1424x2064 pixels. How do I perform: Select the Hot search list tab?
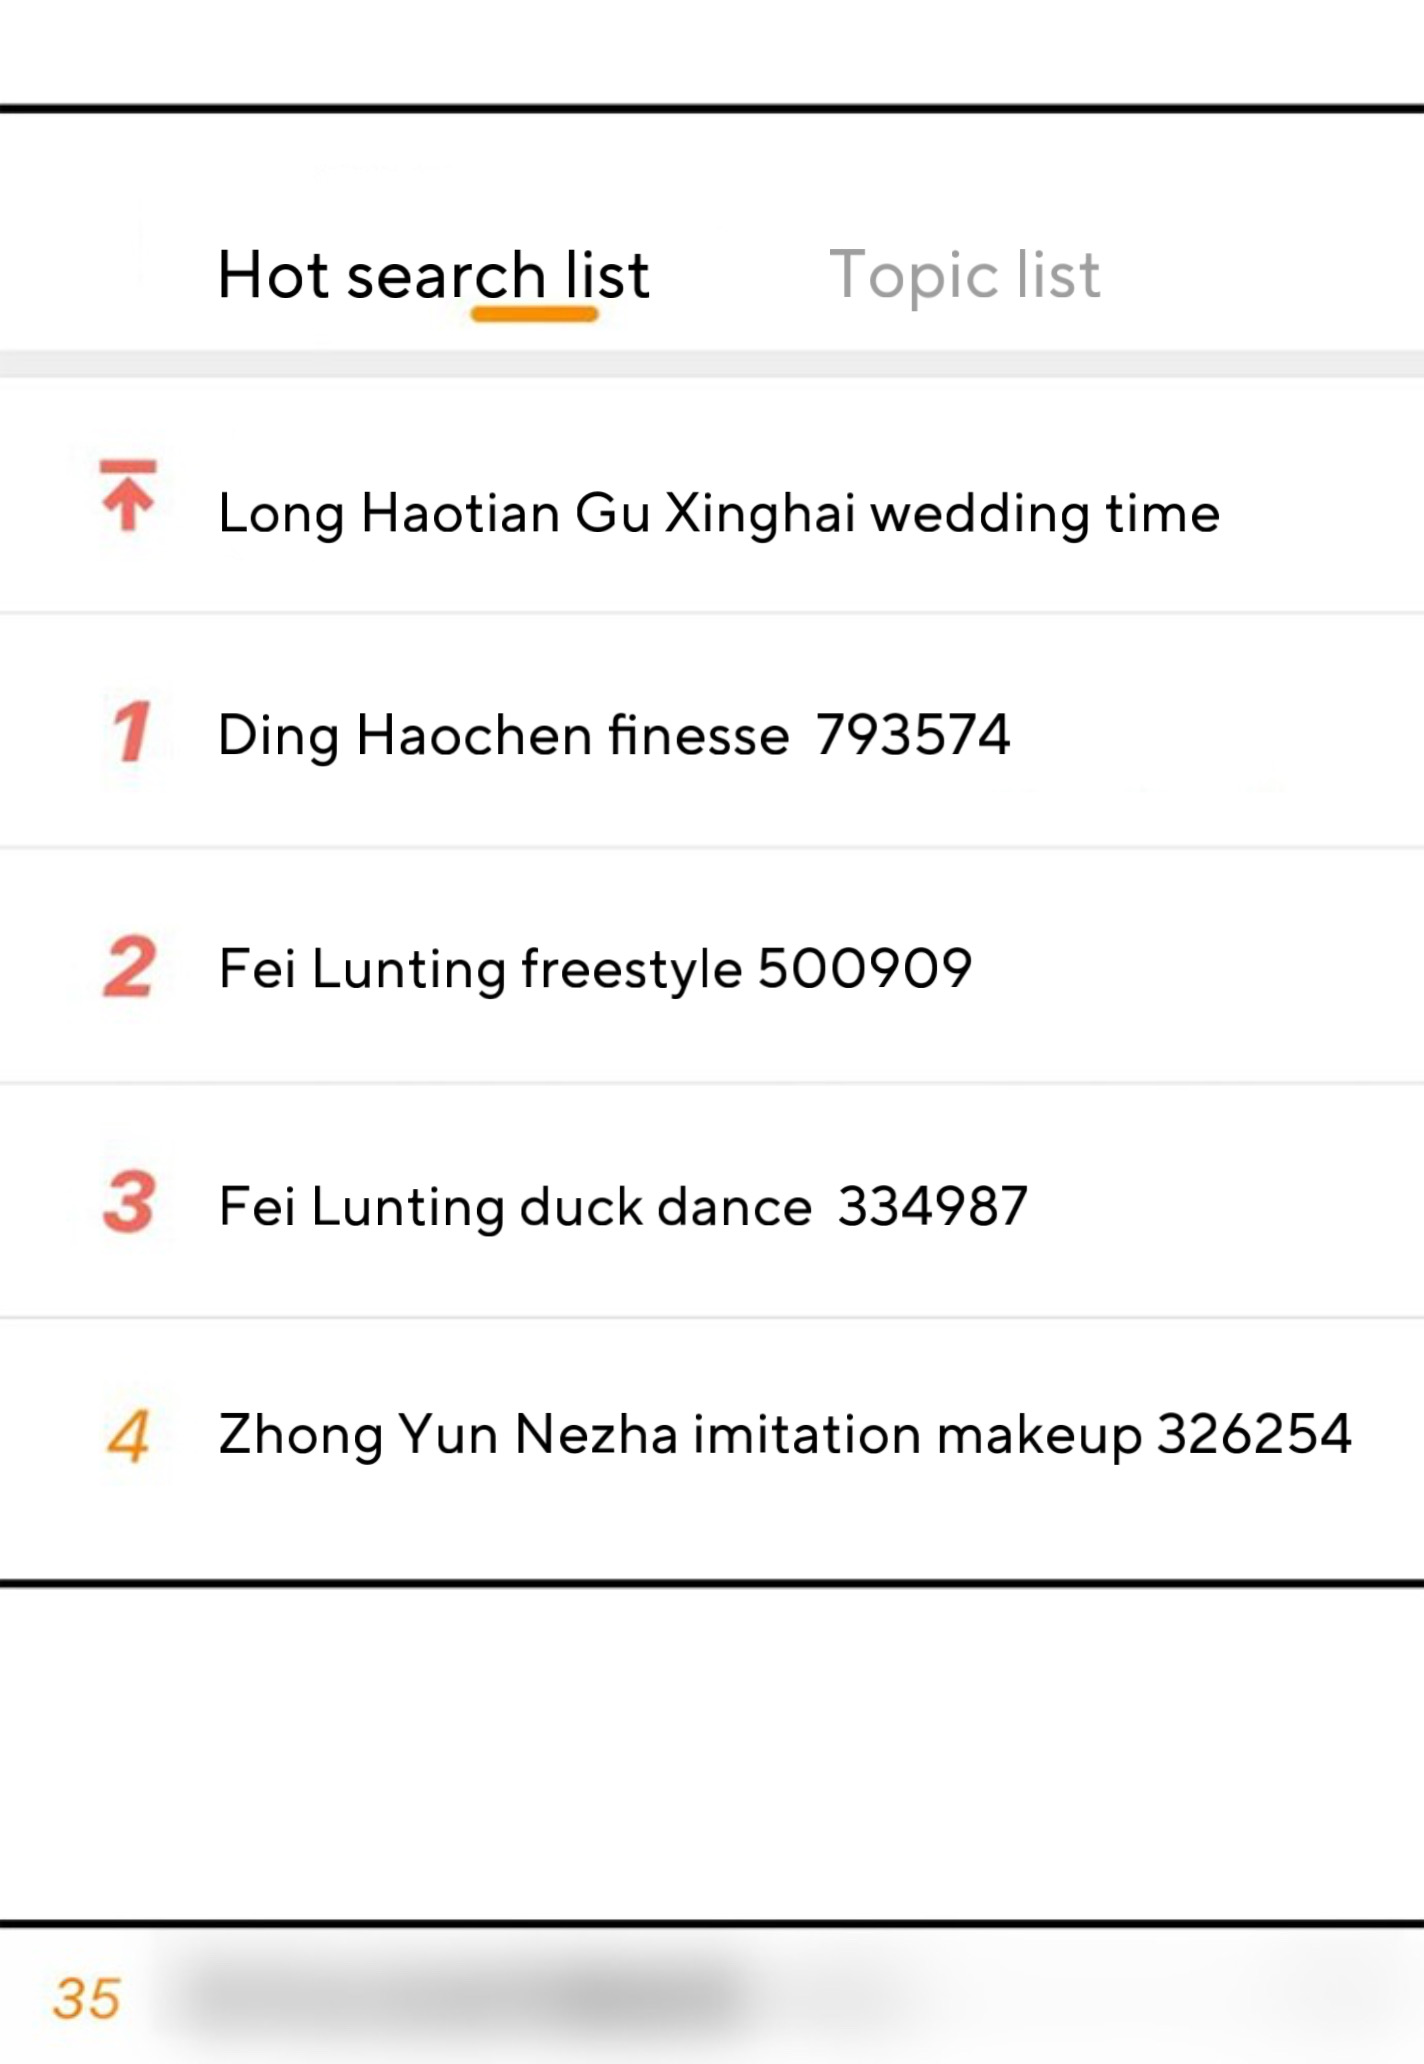[x=433, y=275]
